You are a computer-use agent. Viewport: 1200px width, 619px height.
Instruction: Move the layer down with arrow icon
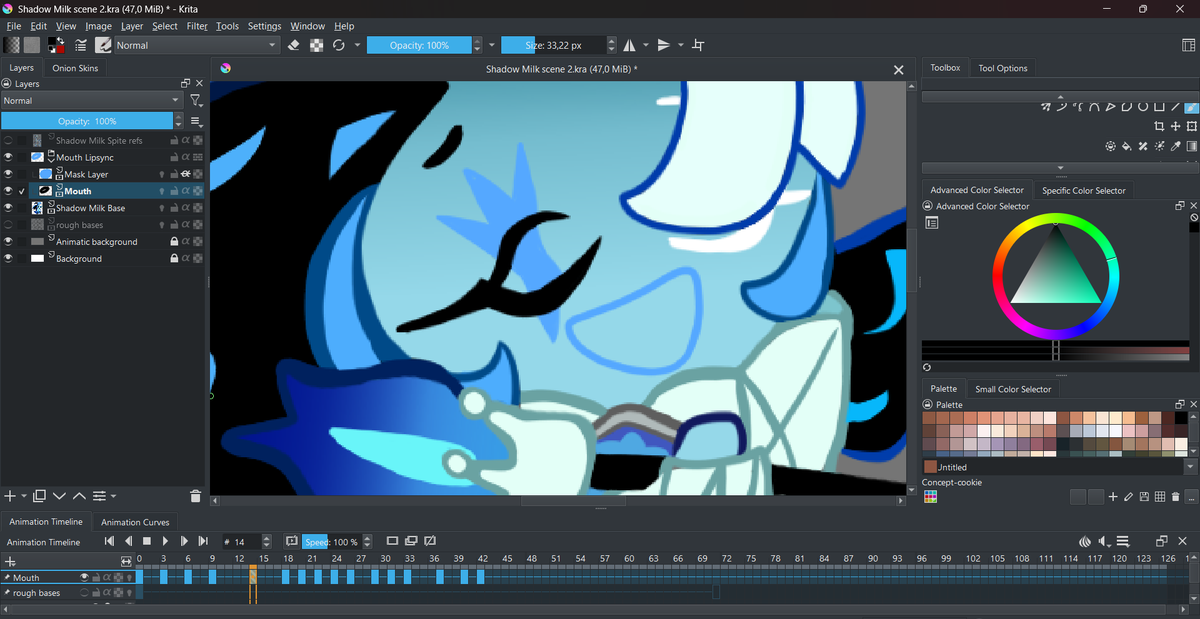(x=59, y=496)
